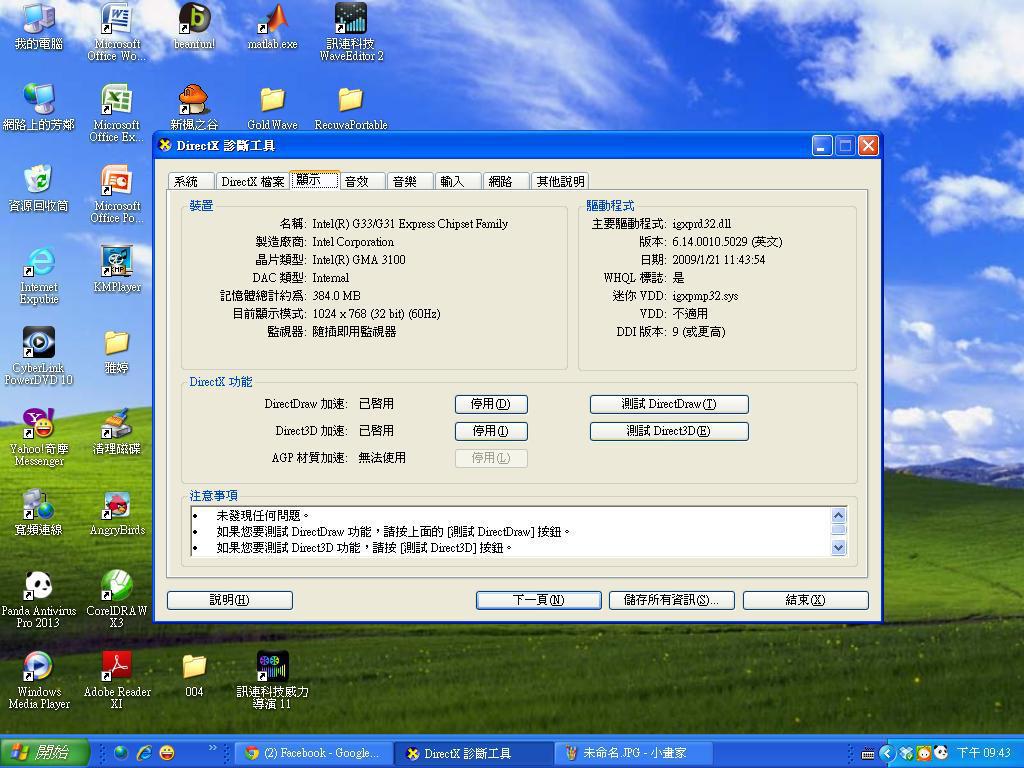Click 儲存所有資訊 button
The height and width of the screenshot is (768, 1024).
[671, 600]
